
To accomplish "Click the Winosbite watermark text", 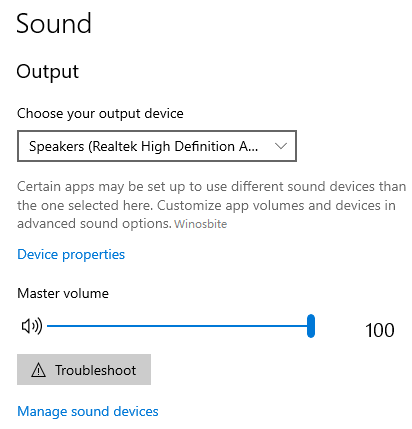I will pyautogui.click(x=200, y=224).
